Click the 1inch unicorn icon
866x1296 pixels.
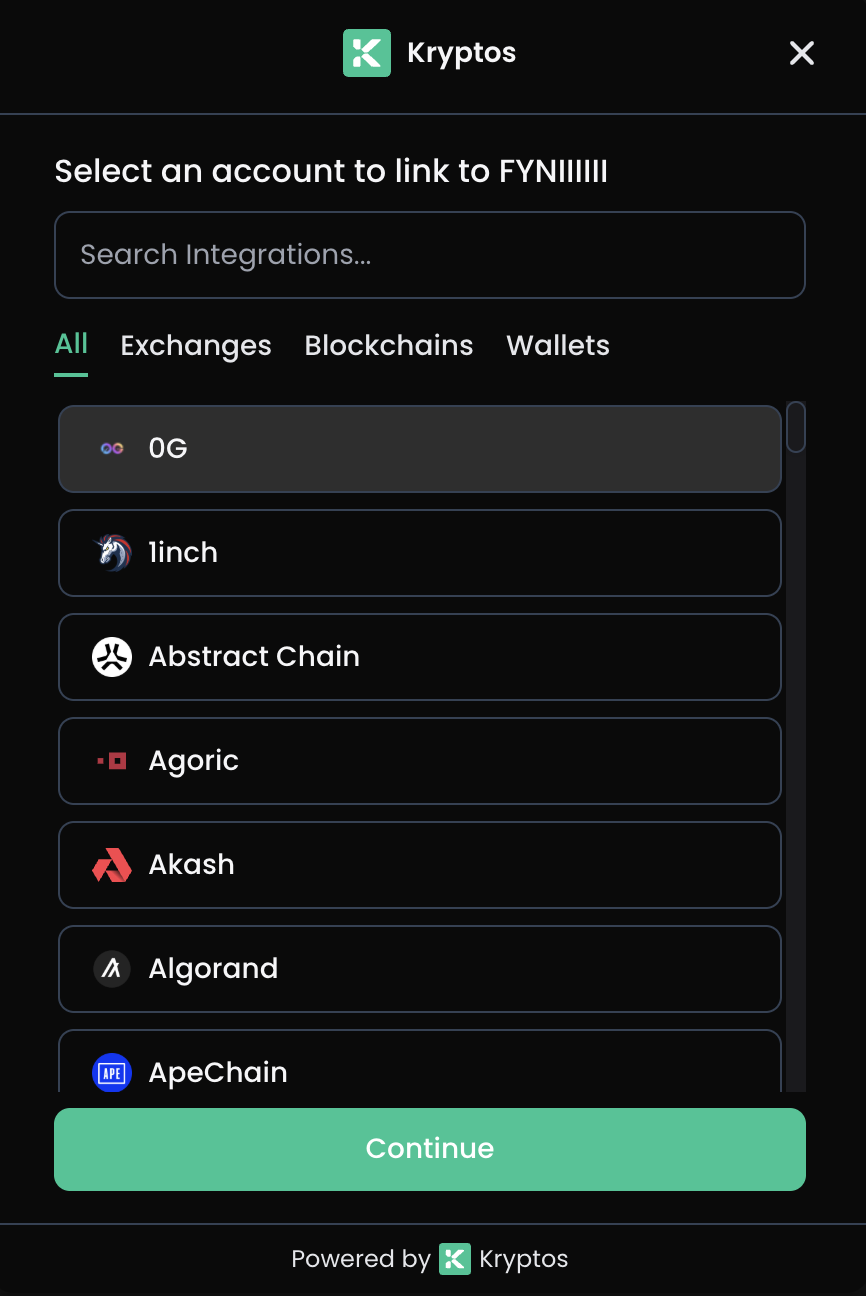pos(112,553)
